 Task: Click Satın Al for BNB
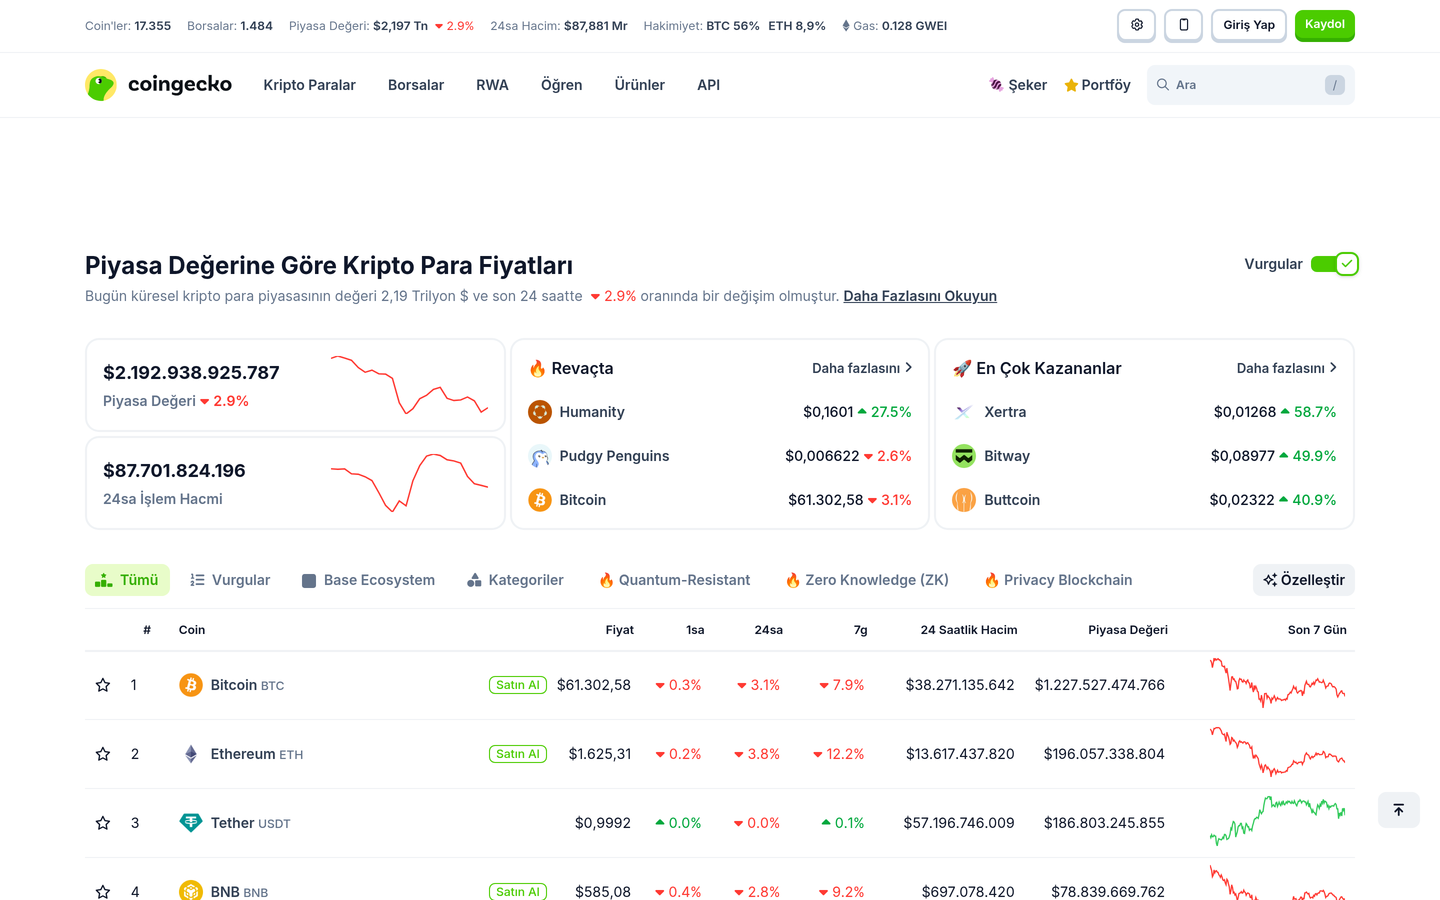[x=518, y=891]
